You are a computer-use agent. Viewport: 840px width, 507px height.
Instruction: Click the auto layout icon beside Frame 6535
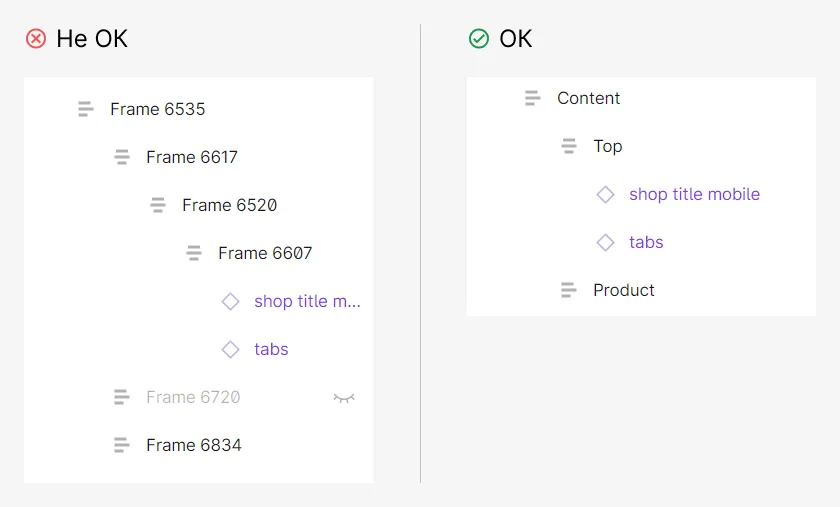coord(86,109)
